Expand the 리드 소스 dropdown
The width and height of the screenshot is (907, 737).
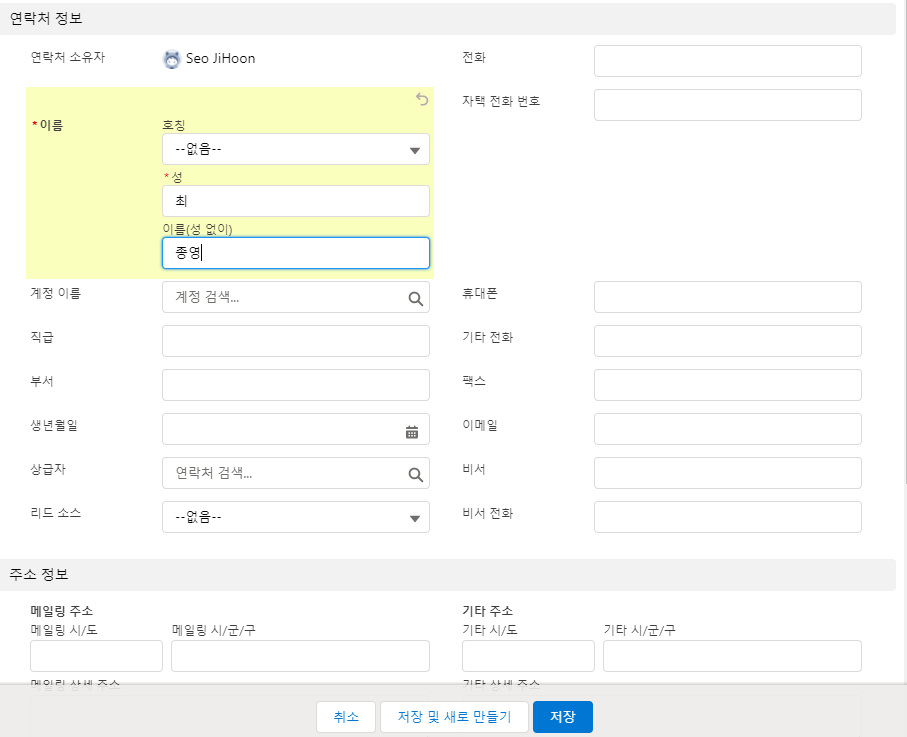[295, 517]
